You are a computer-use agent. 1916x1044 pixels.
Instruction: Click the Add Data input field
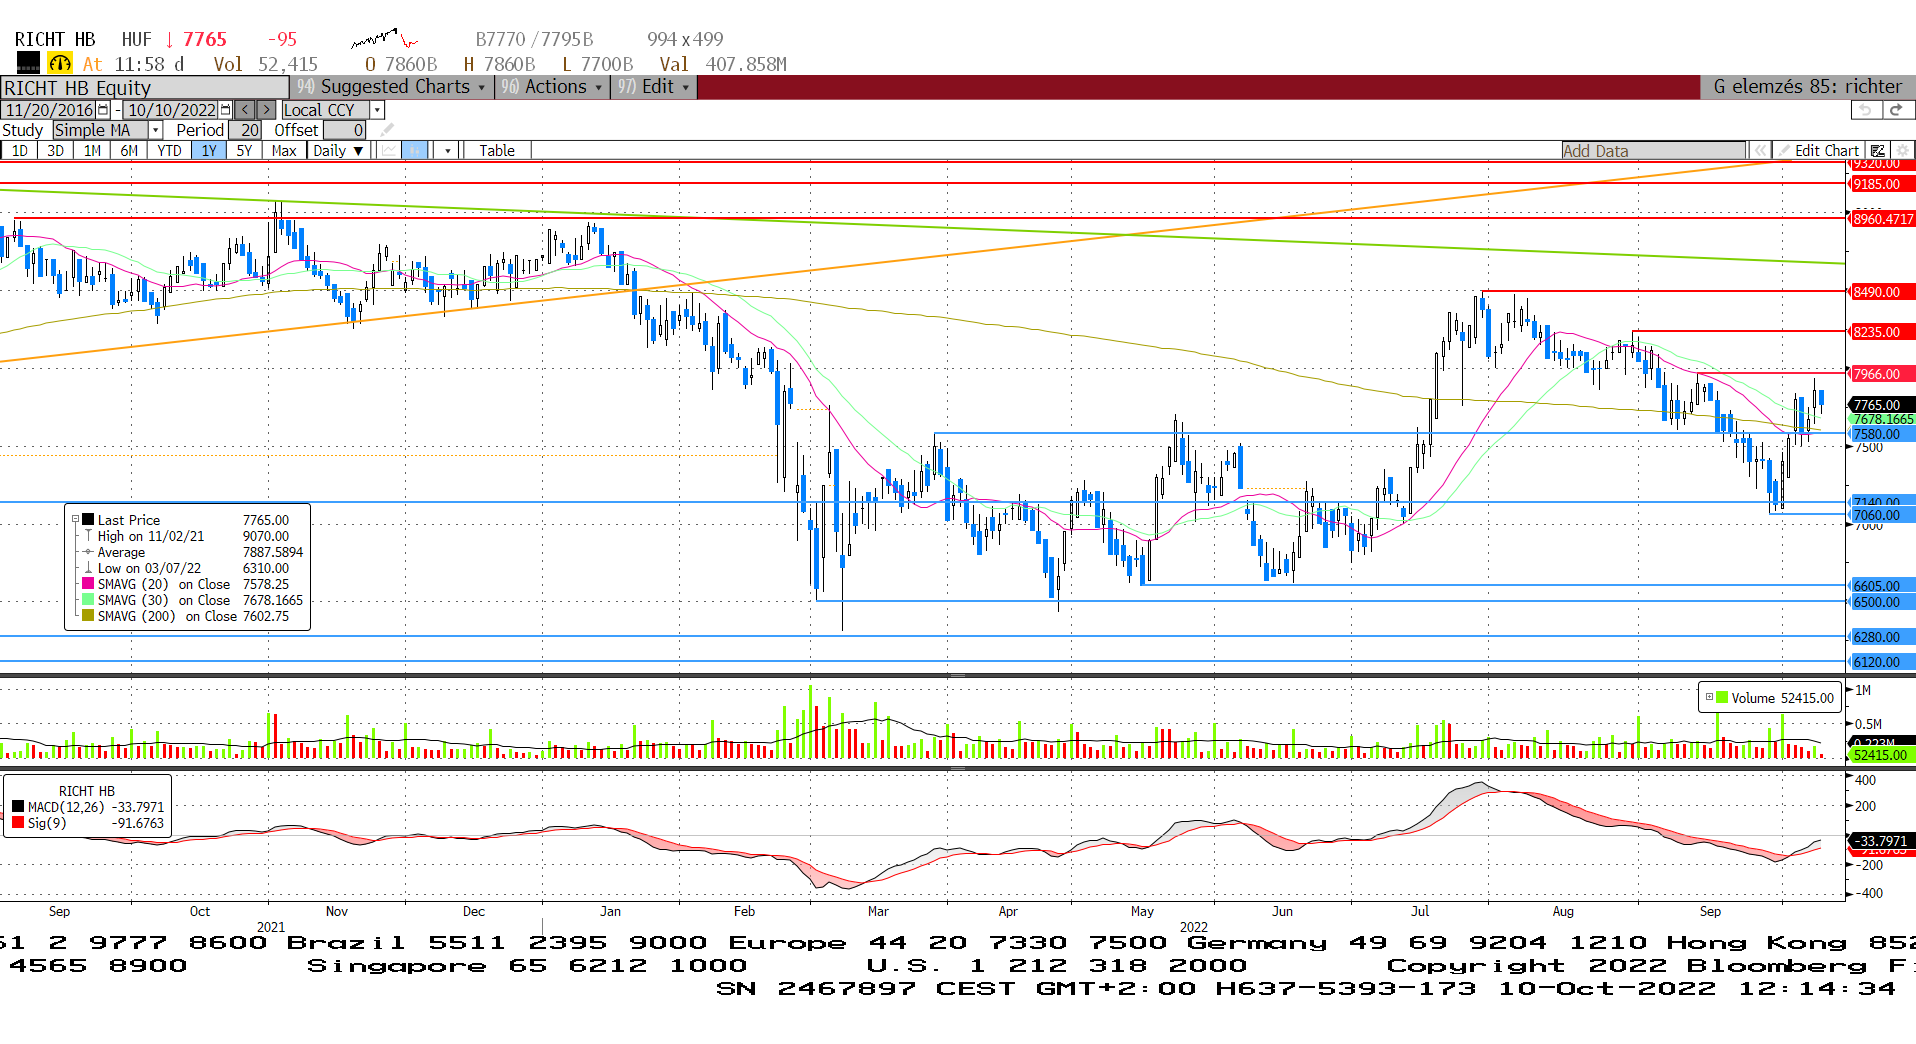(1654, 151)
